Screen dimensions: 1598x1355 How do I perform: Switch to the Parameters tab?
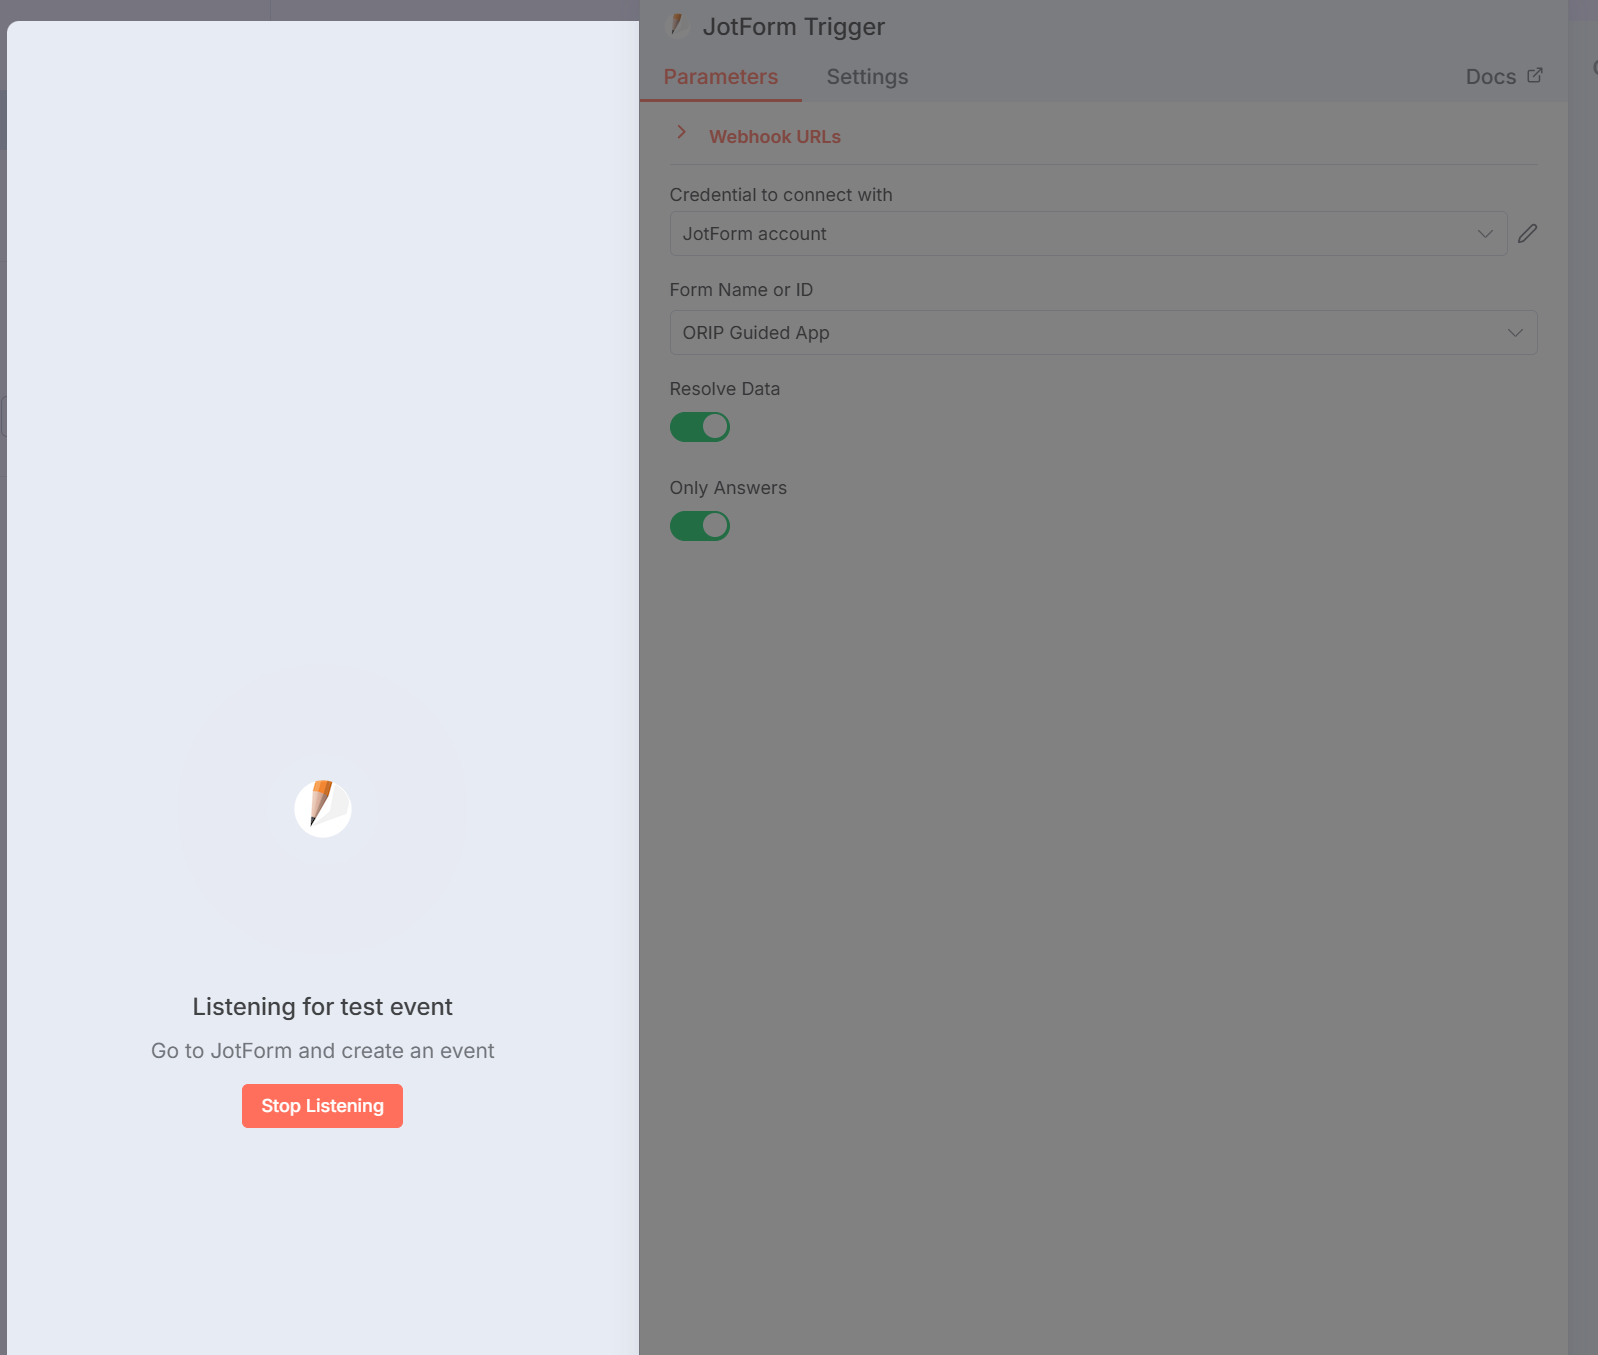721,77
